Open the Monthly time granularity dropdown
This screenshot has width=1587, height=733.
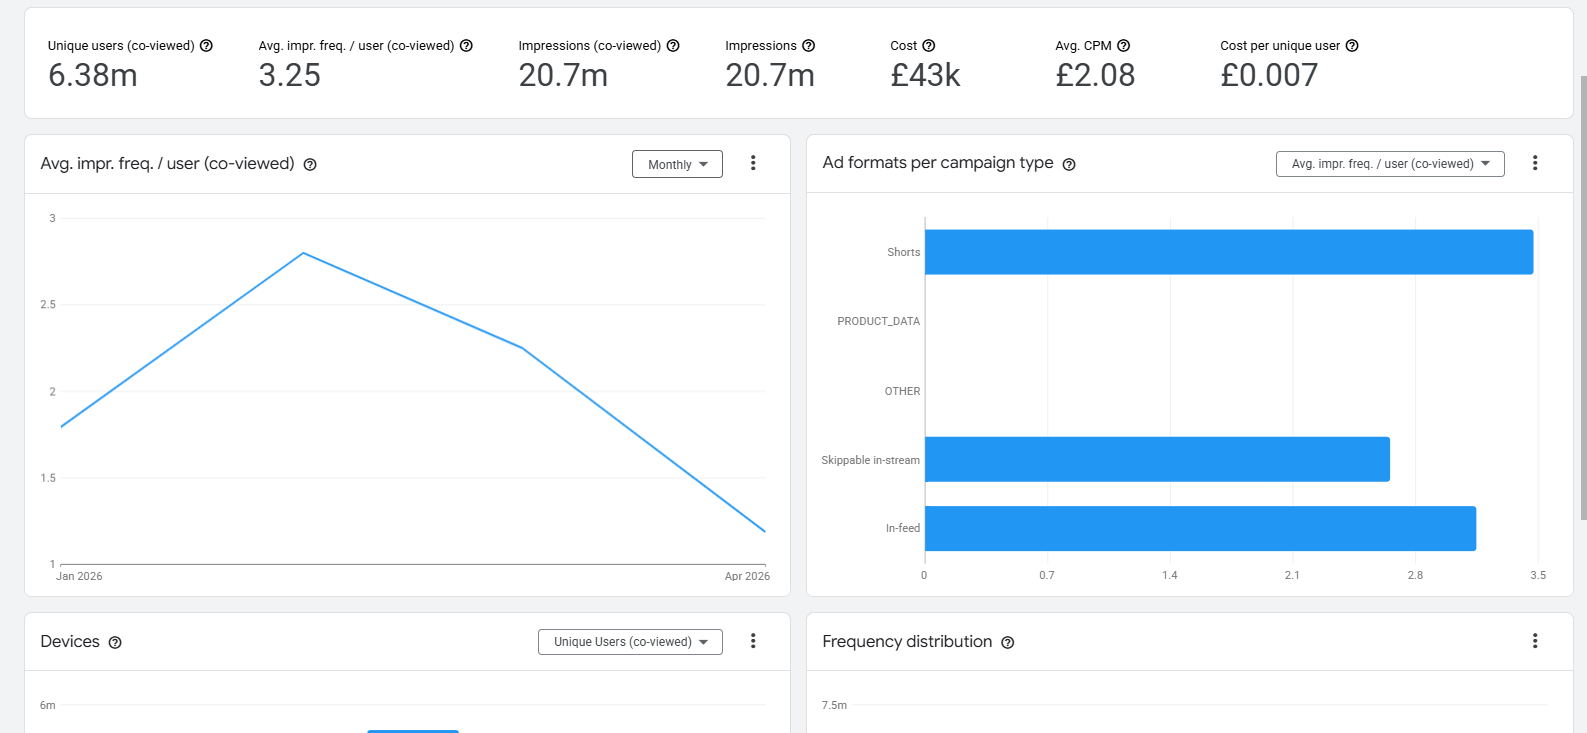[x=677, y=164]
